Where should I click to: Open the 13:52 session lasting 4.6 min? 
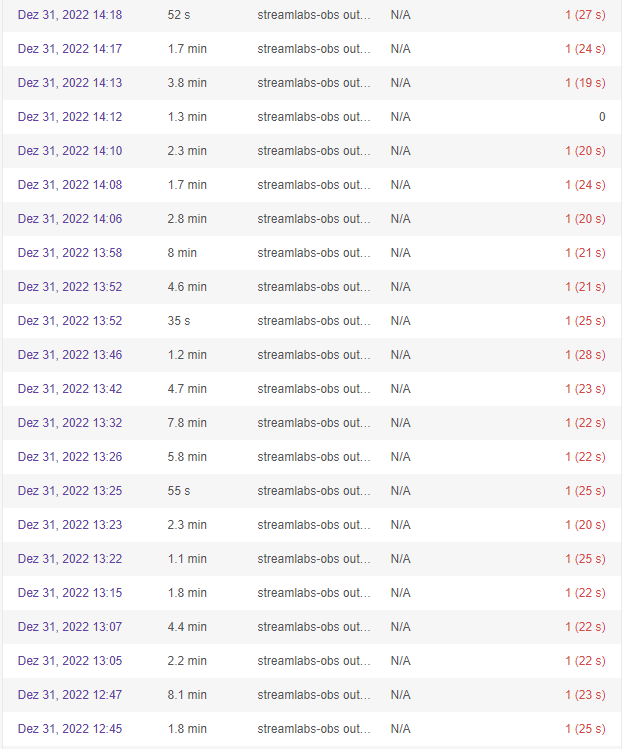(x=70, y=287)
